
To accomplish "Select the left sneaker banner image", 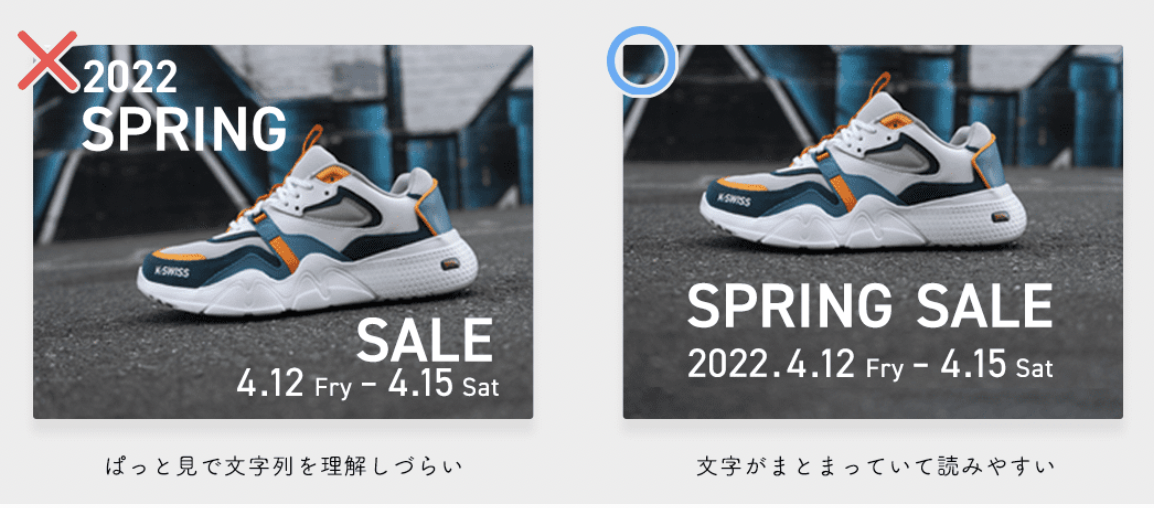I will (x=283, y=232).
